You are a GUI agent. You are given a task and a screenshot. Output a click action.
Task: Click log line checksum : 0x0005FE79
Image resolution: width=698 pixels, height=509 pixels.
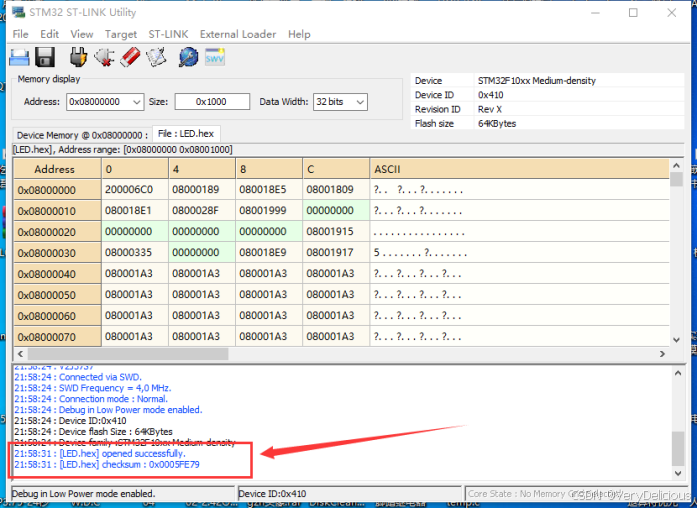[107, 464]
